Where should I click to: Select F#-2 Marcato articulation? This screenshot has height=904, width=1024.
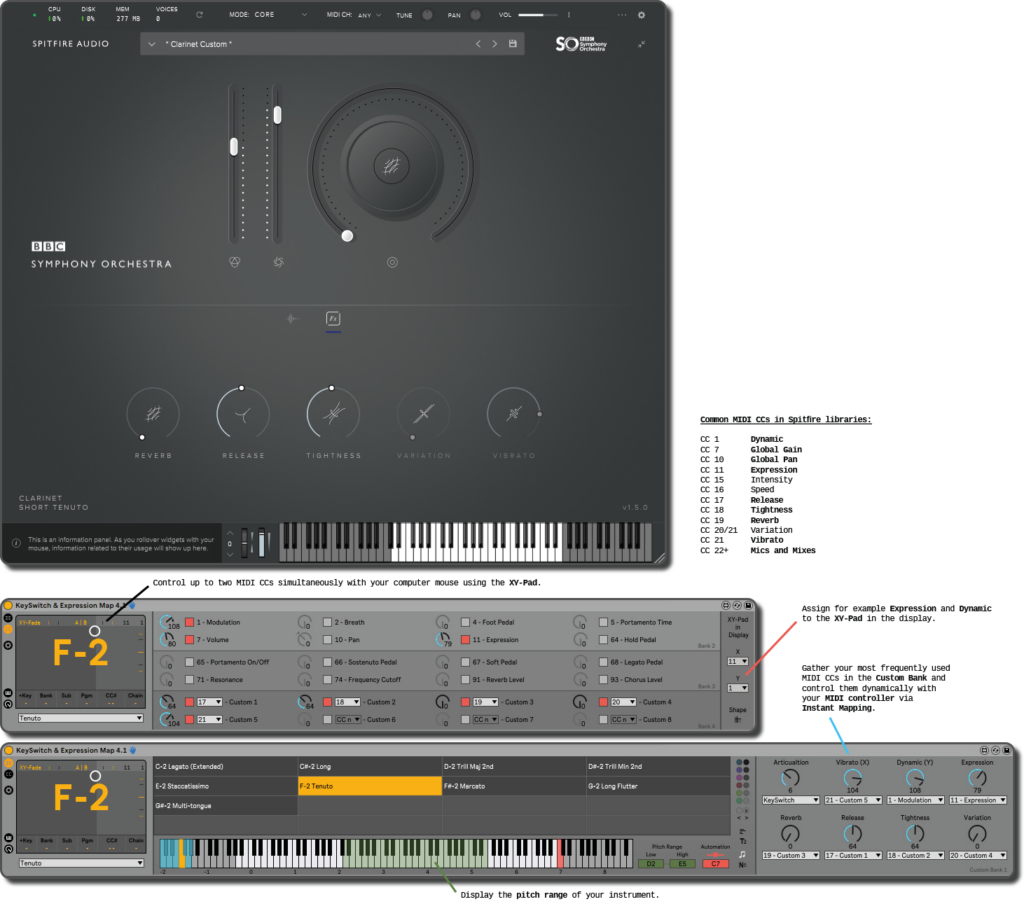click(x=514, y=786)
